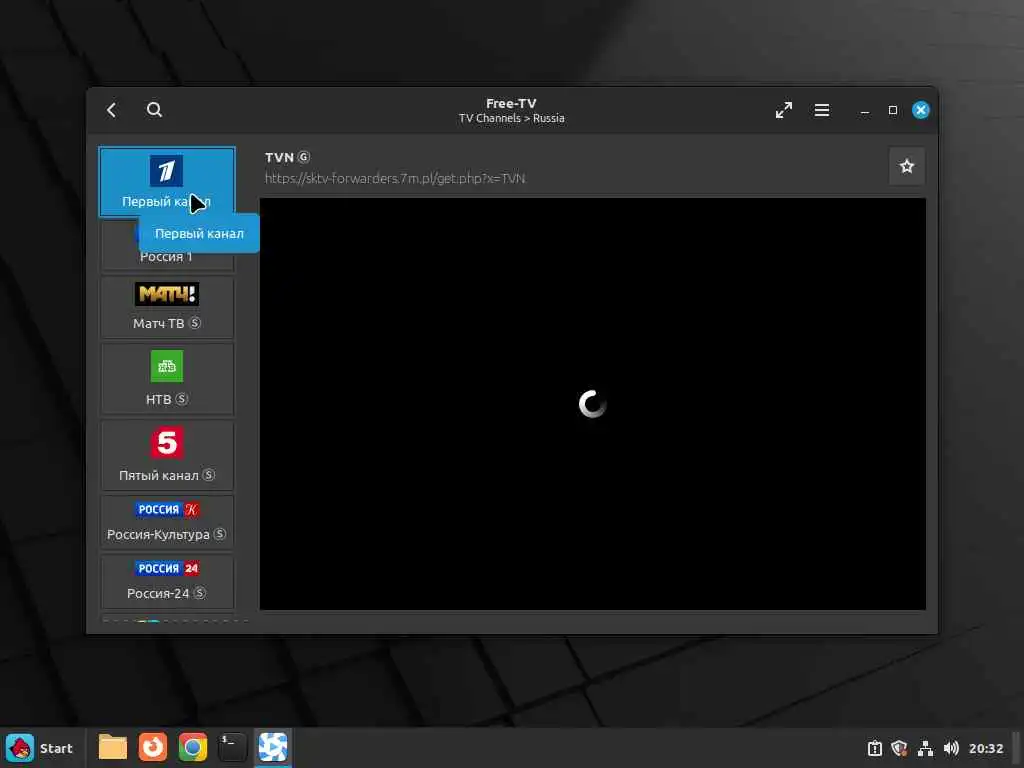1024x768 pixels.
Task: Open the Start menu
Action: point(39,748)
